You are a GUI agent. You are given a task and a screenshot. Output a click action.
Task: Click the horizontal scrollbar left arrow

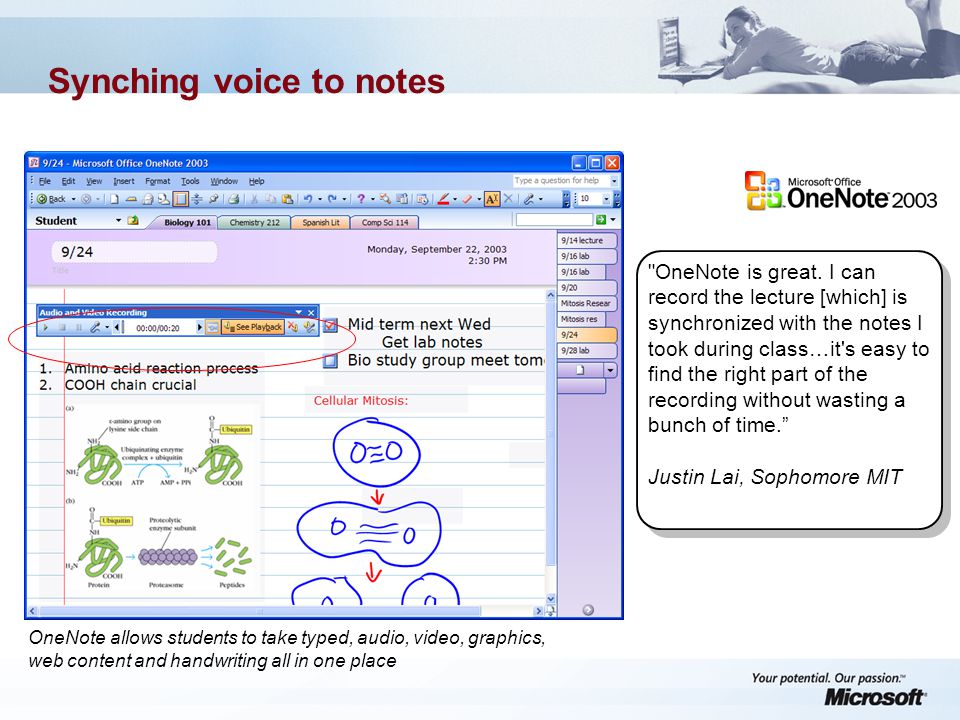click(x=32, y=611)
